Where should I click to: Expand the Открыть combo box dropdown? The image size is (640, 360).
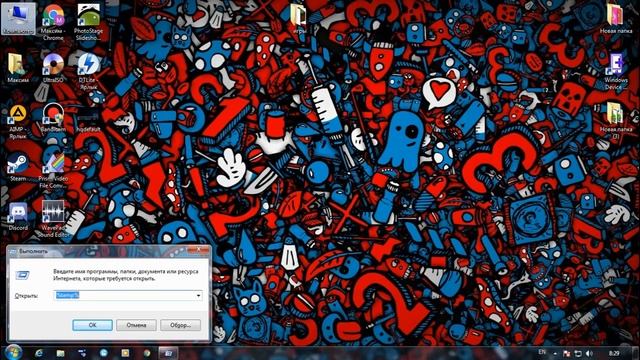point(198,296)
